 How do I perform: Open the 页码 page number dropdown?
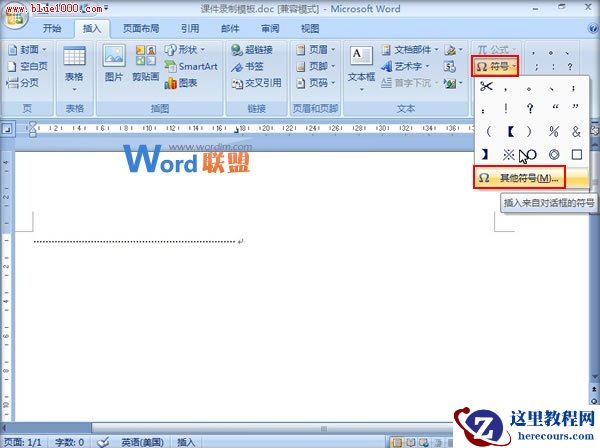[x=316, y=83]
